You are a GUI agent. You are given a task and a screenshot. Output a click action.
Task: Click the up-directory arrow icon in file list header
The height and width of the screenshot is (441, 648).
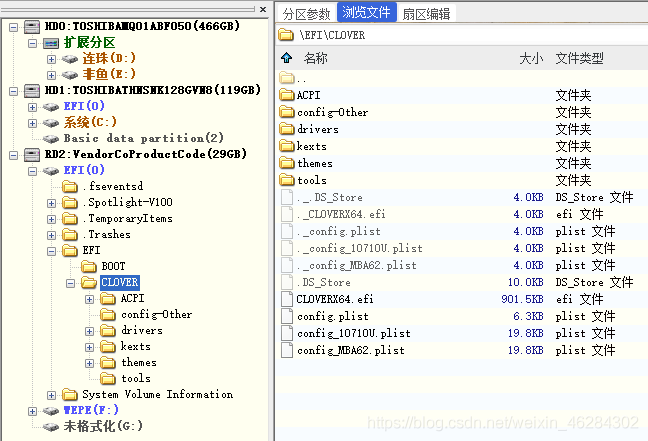[287, 59]
